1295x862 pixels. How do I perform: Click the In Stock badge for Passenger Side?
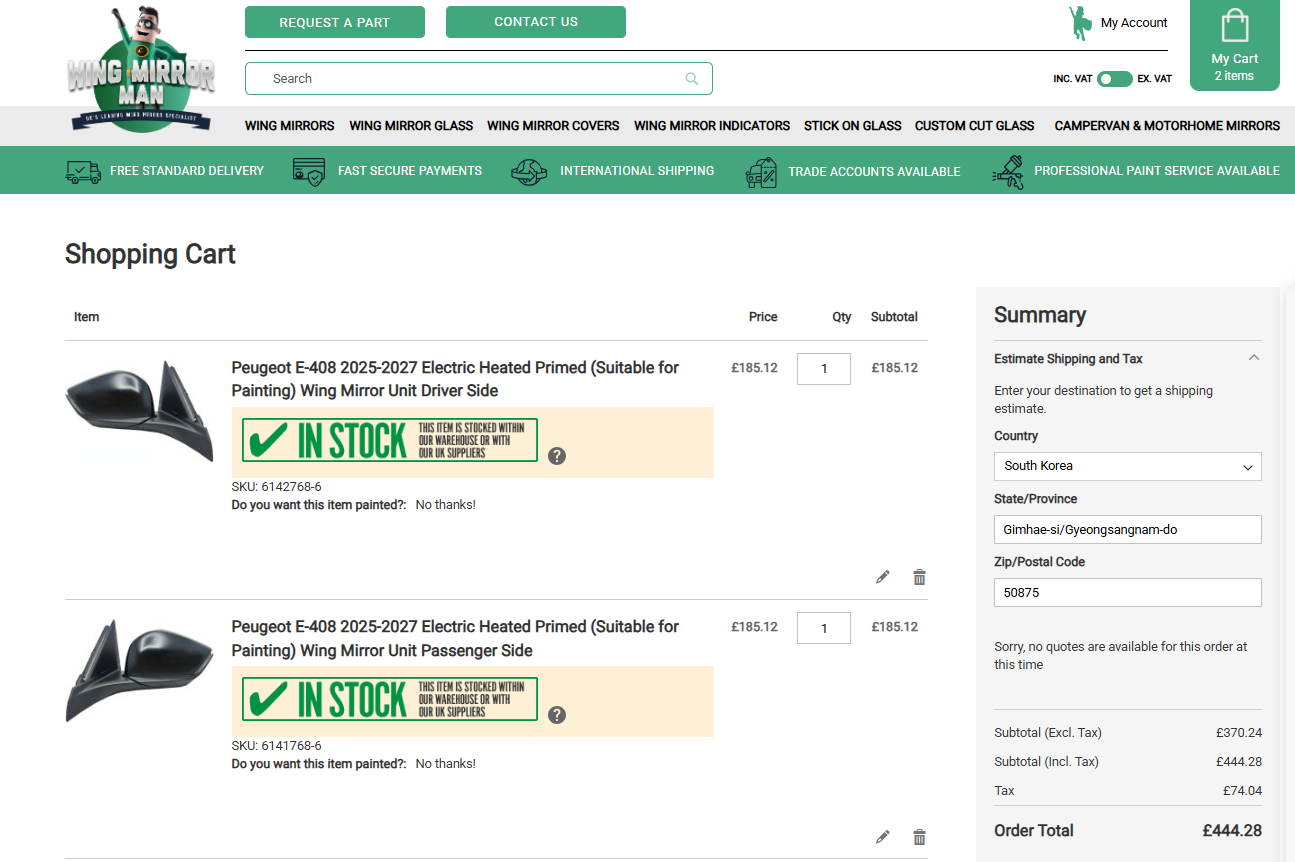(390, 699)
